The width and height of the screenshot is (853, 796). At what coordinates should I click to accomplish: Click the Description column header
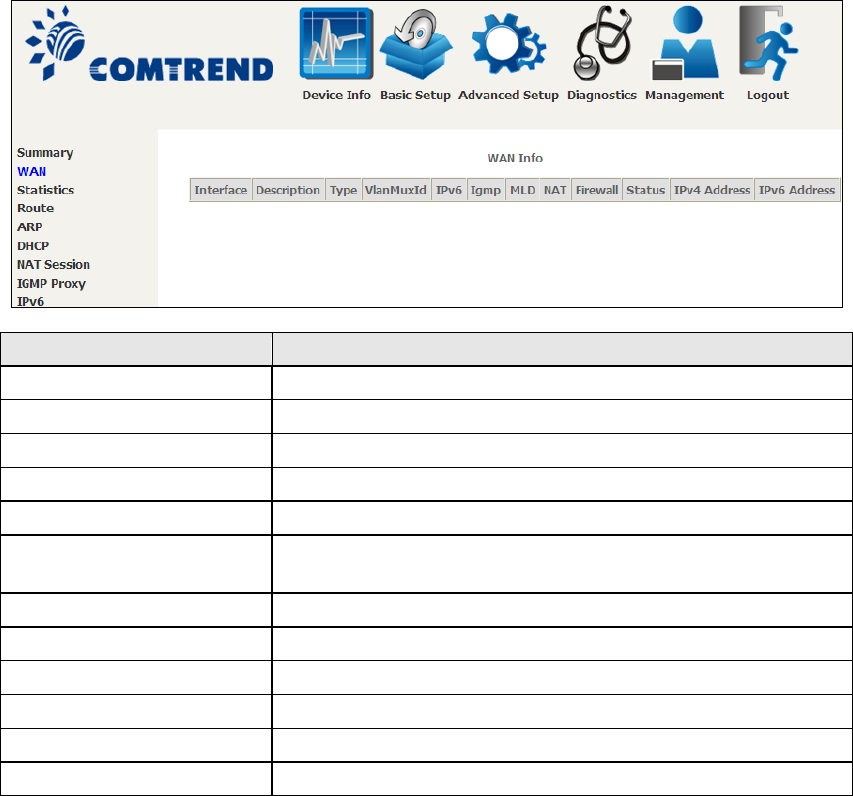click(x=288, y=190)
